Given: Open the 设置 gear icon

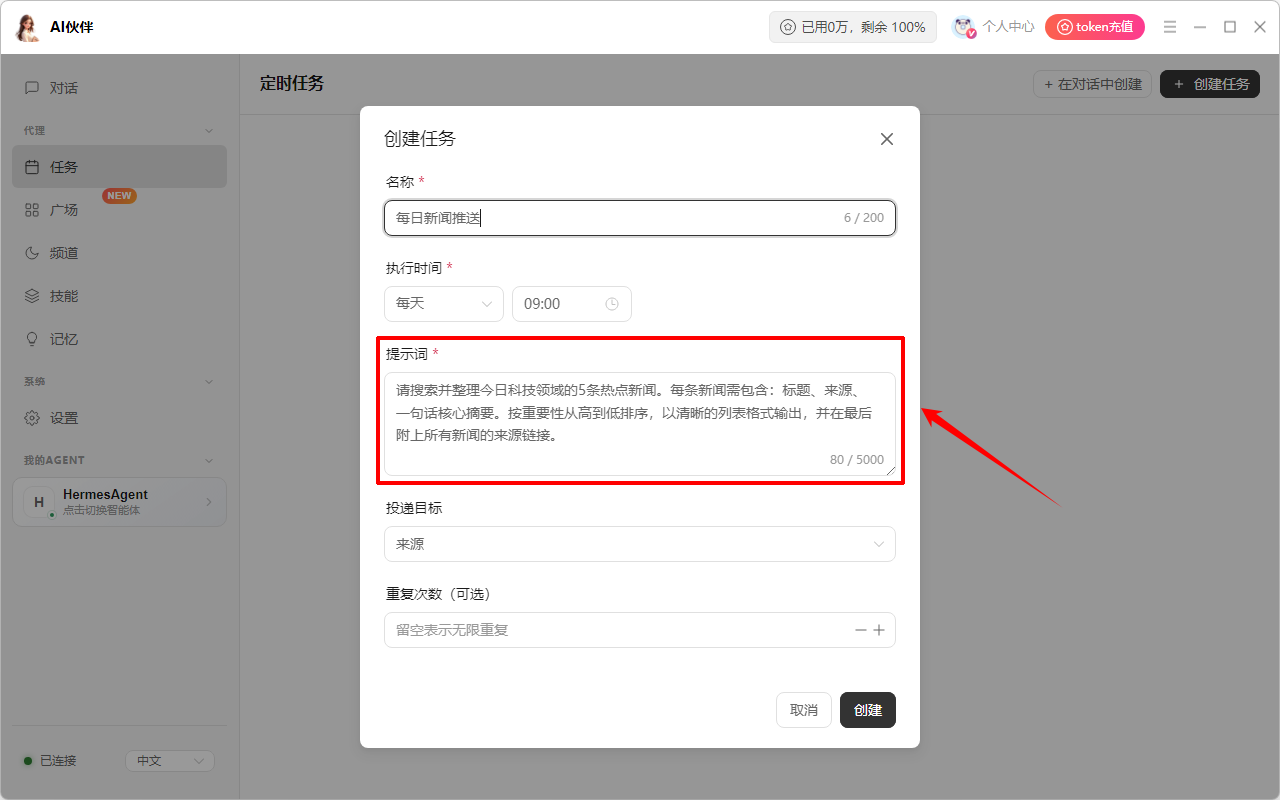Looking at the screenshot, I should pos(32,418).
